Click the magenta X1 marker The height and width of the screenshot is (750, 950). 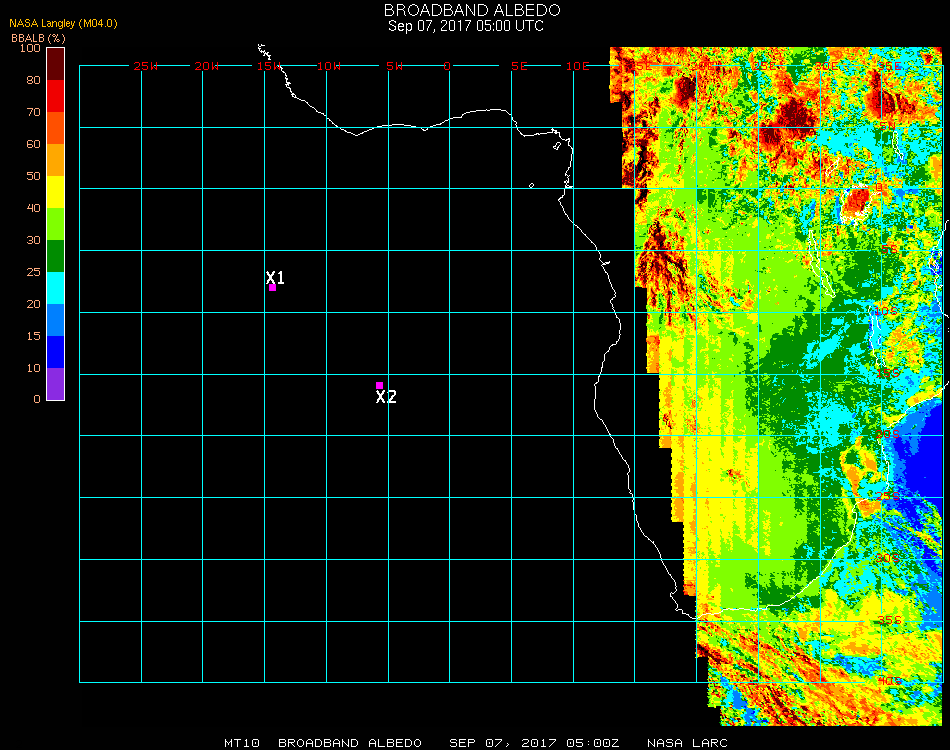coord(272,287)
